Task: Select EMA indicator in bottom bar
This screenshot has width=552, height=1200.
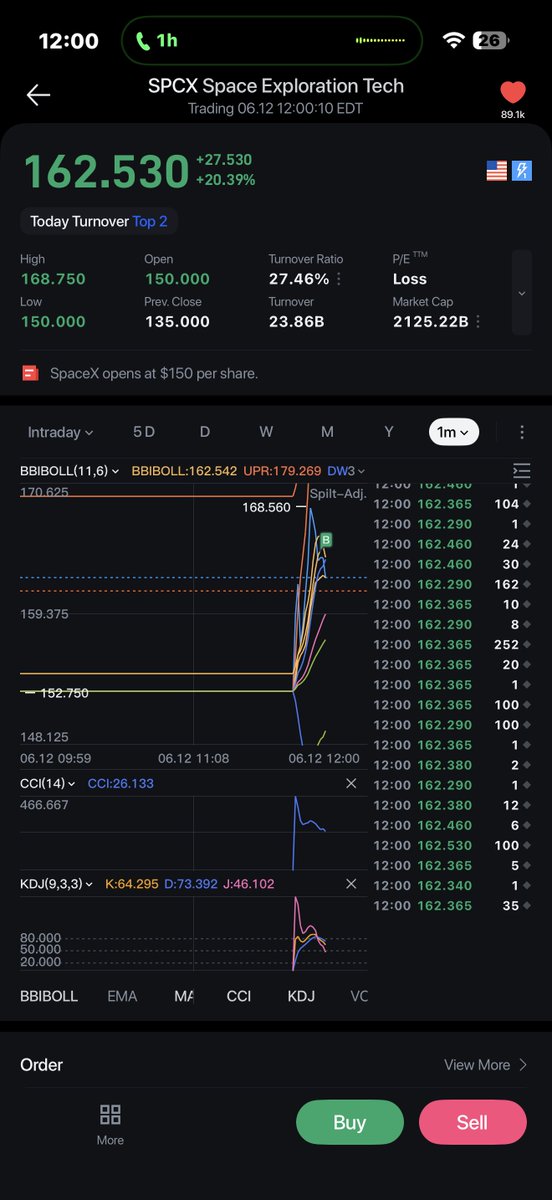Action: [x=122, y=996]
